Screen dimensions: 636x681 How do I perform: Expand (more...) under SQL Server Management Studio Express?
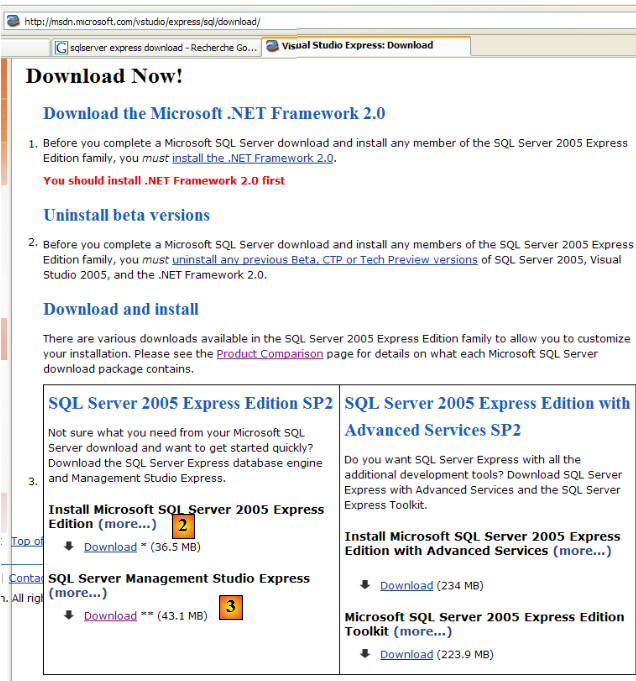[77, 593]
